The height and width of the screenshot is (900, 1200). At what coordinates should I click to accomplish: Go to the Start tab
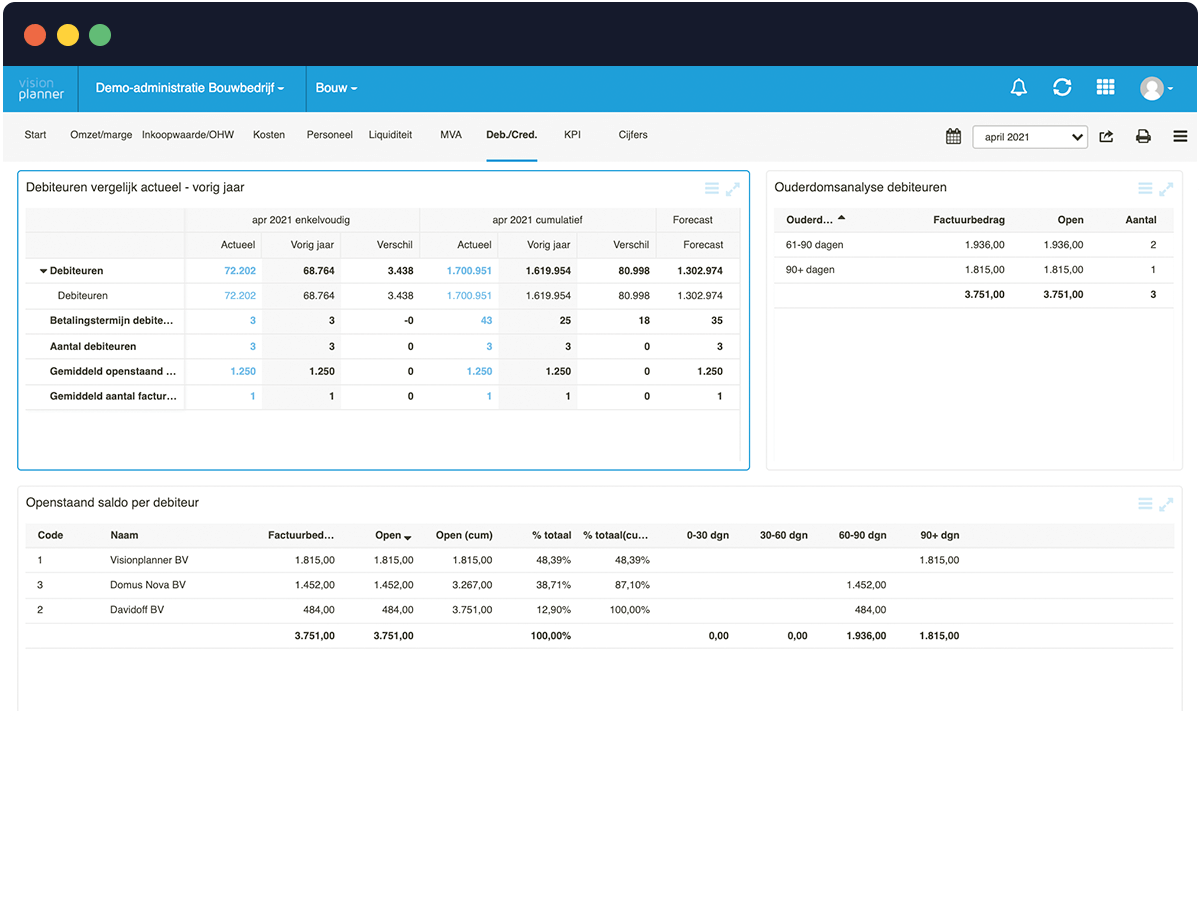(36, 135)
